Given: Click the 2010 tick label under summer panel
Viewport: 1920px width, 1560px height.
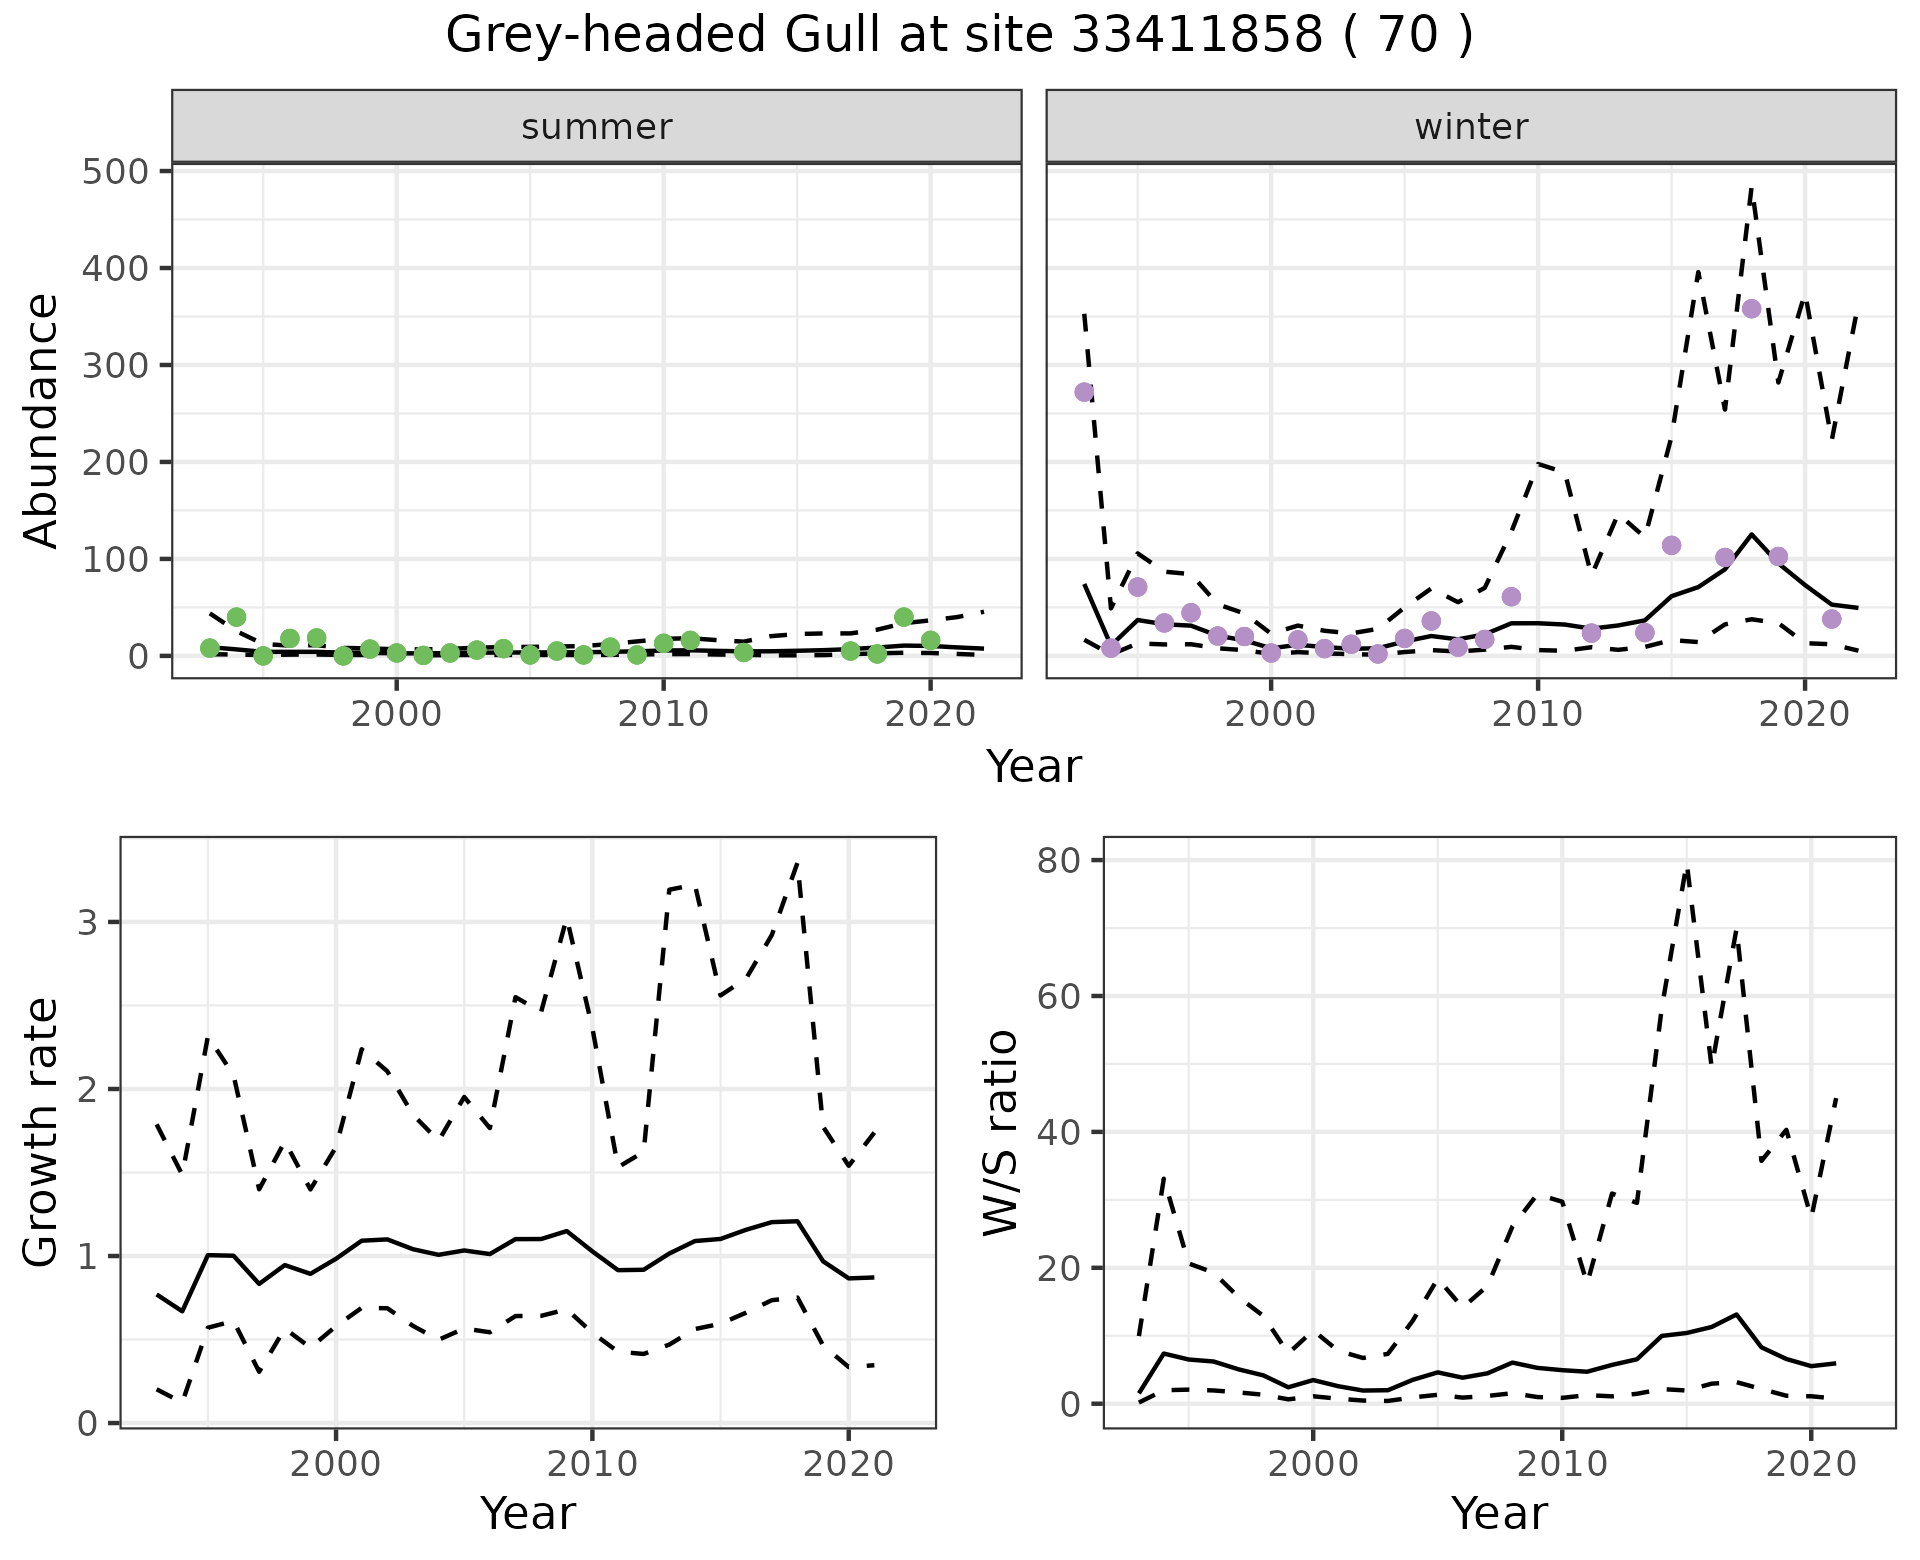Looking at the screenshot, I should pos(663,715).
